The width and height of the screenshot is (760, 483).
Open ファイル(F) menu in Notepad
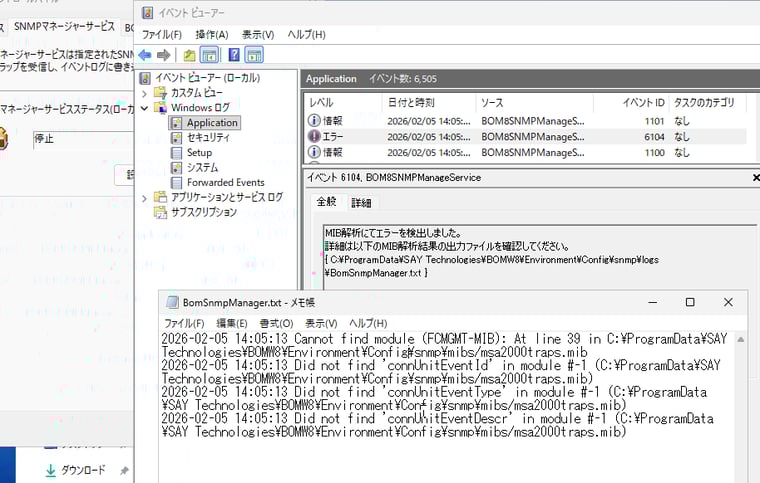coord(184,324)
